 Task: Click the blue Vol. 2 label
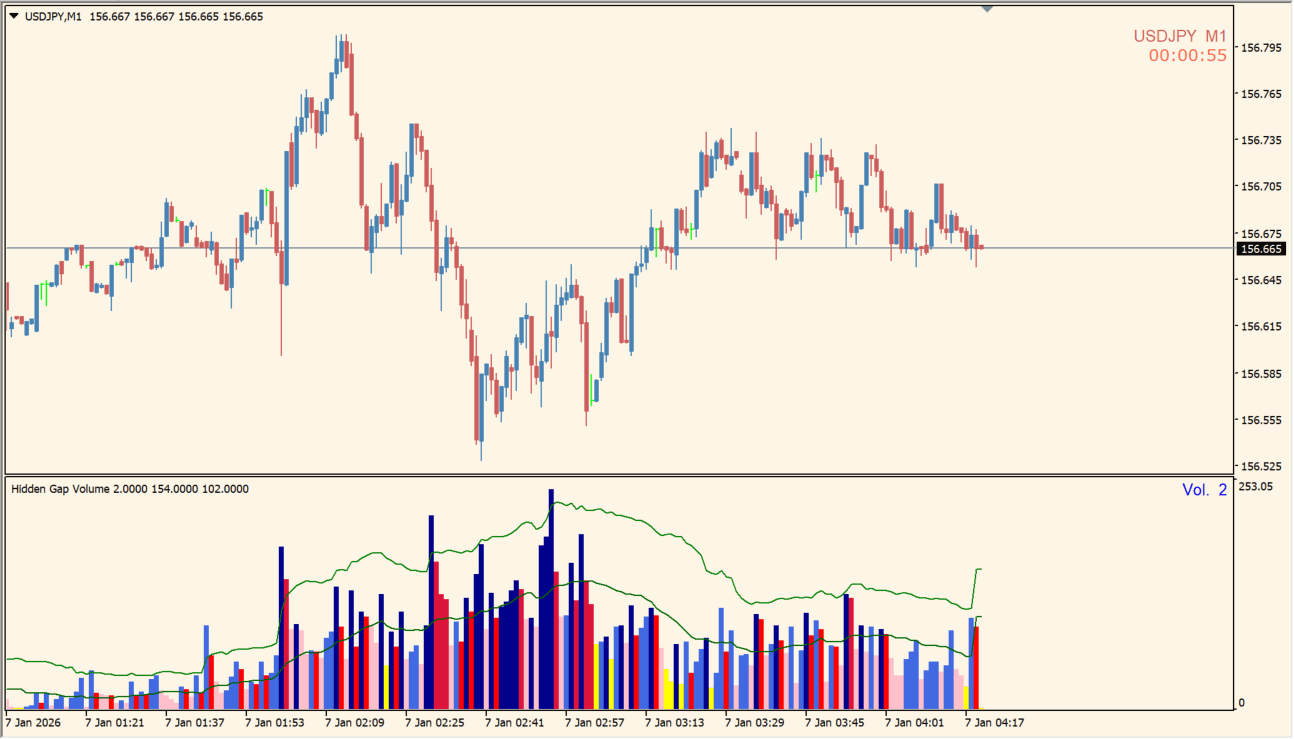(x=1204, y=490)
